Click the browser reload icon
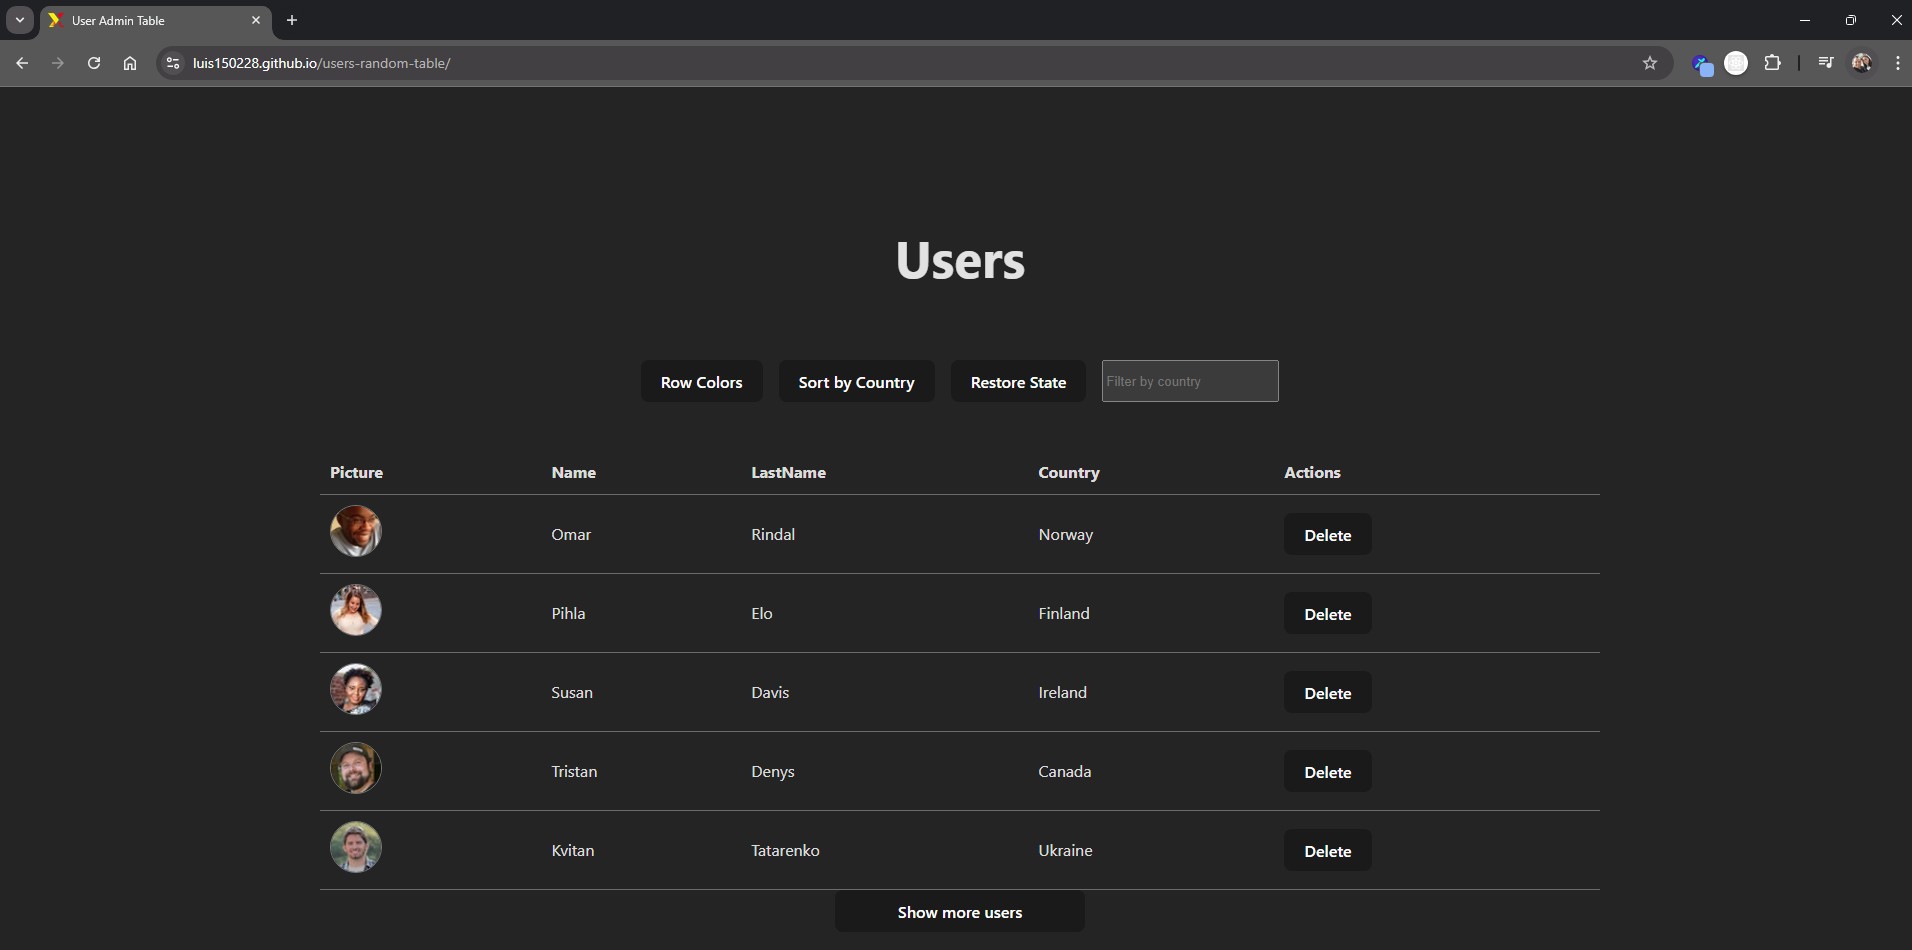Image resolution: width=1912 pixels, height=950 pixels. [x=94, y=63]
